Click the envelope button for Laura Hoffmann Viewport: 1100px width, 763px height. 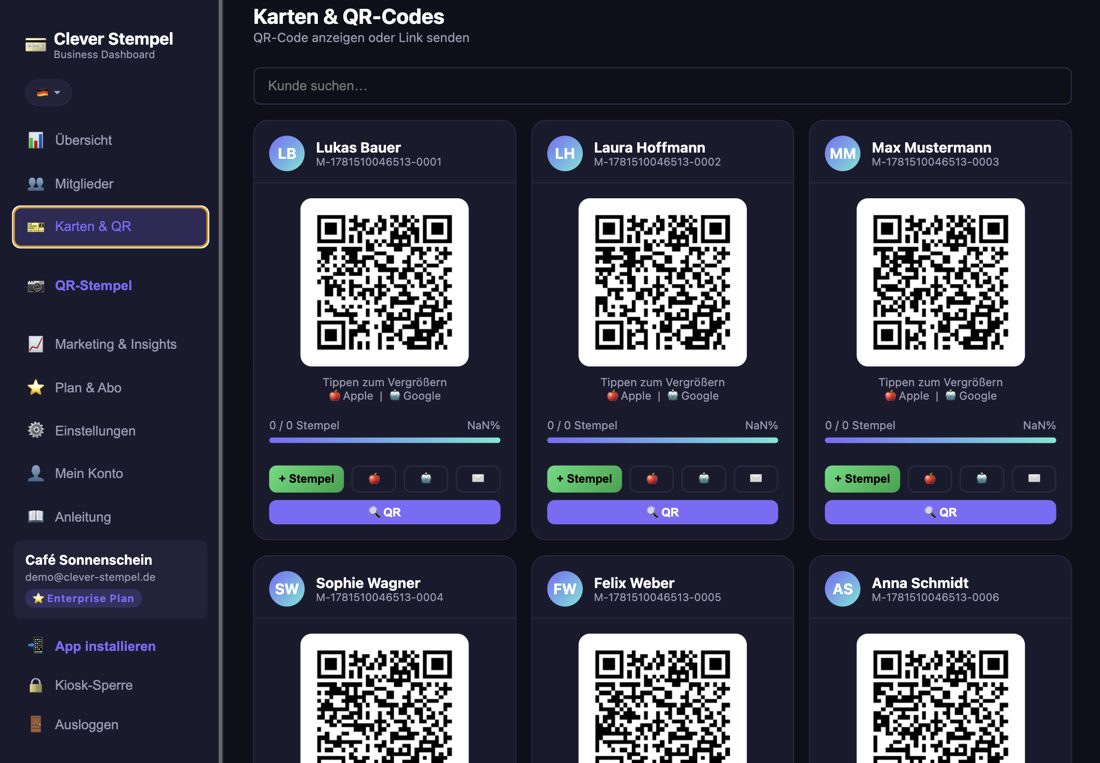(x=756, y=479)
